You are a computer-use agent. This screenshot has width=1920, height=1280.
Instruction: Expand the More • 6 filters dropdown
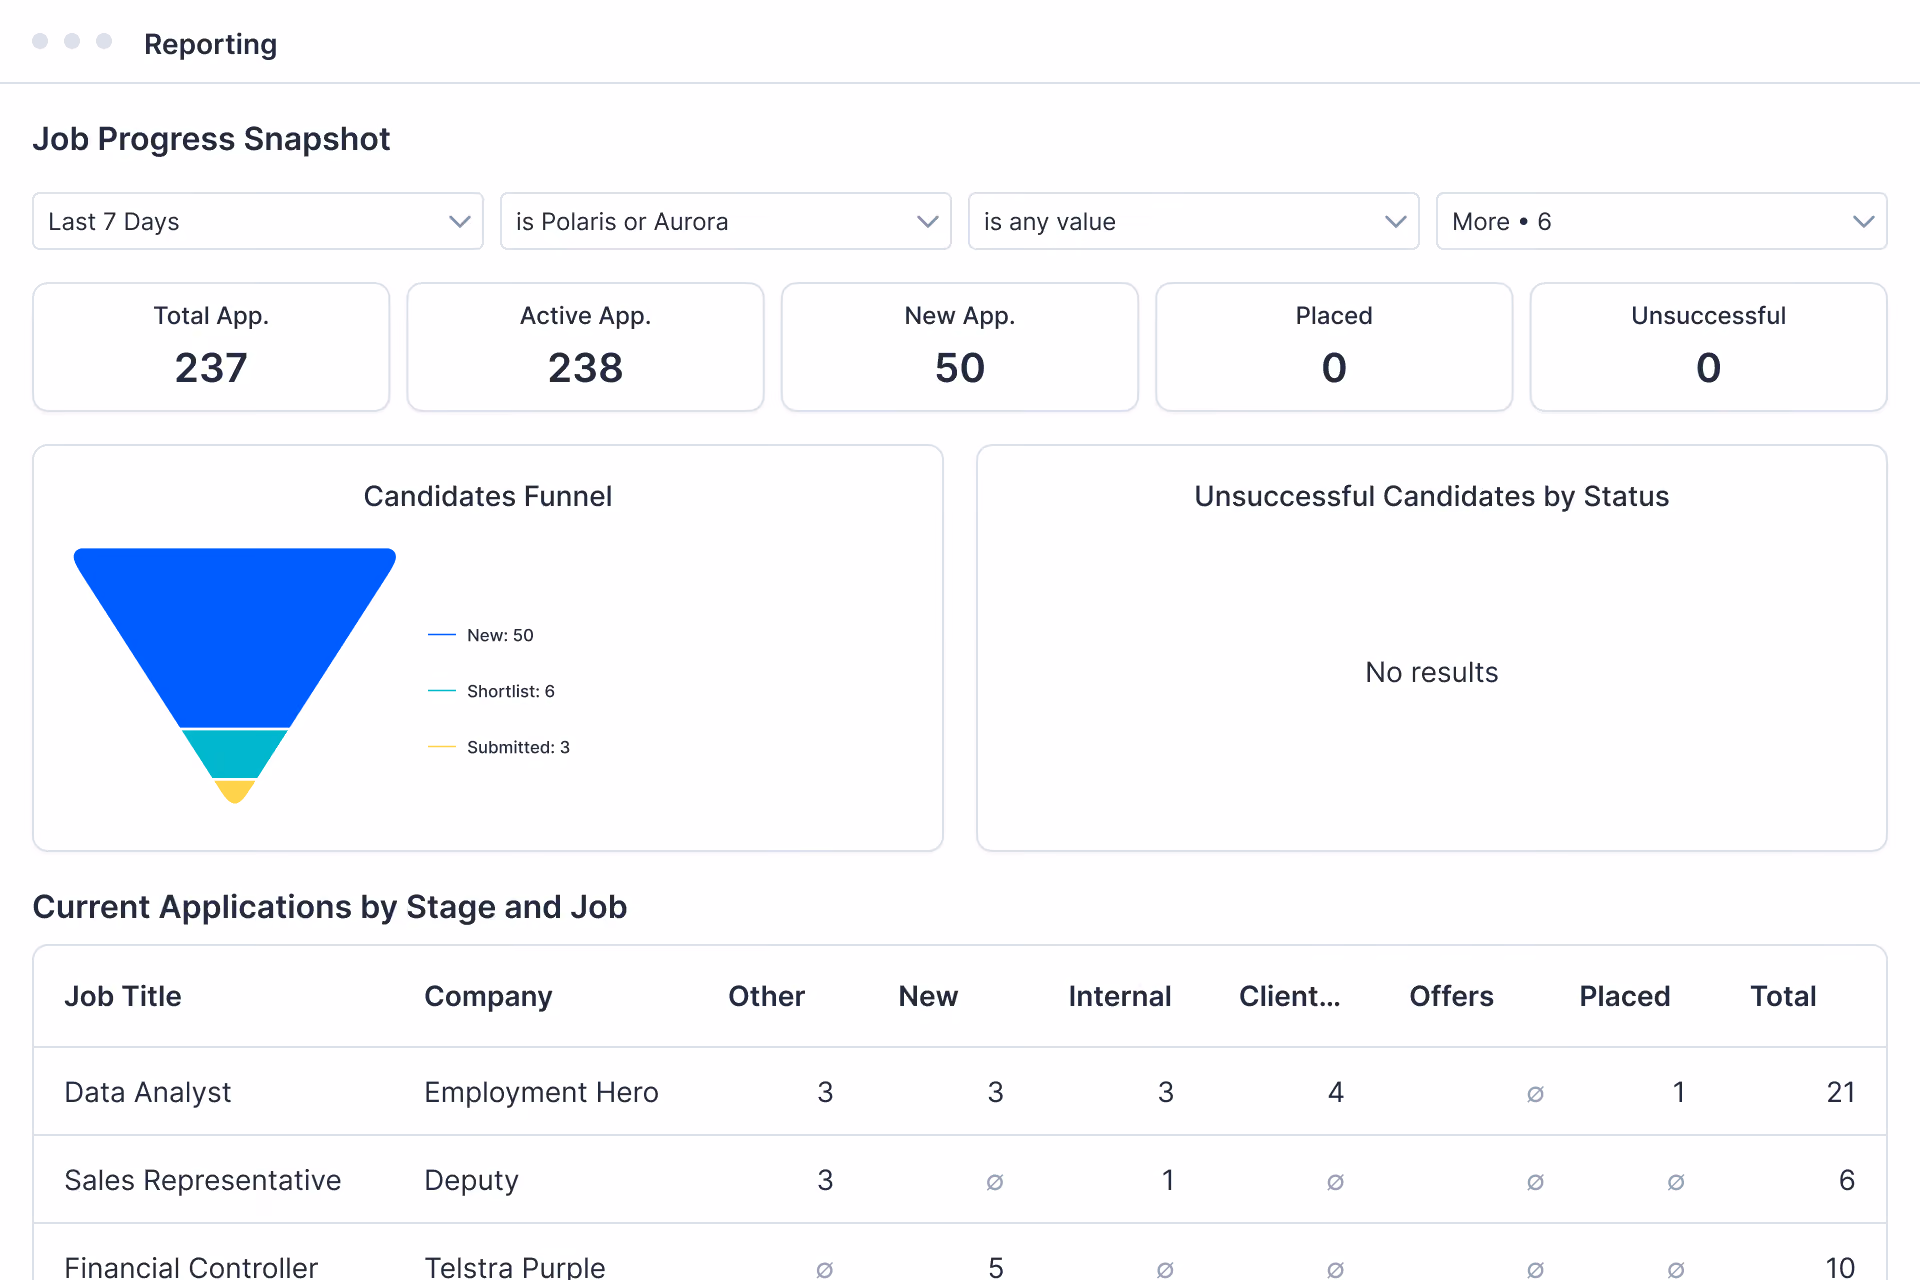click(x=1662, y=221)
